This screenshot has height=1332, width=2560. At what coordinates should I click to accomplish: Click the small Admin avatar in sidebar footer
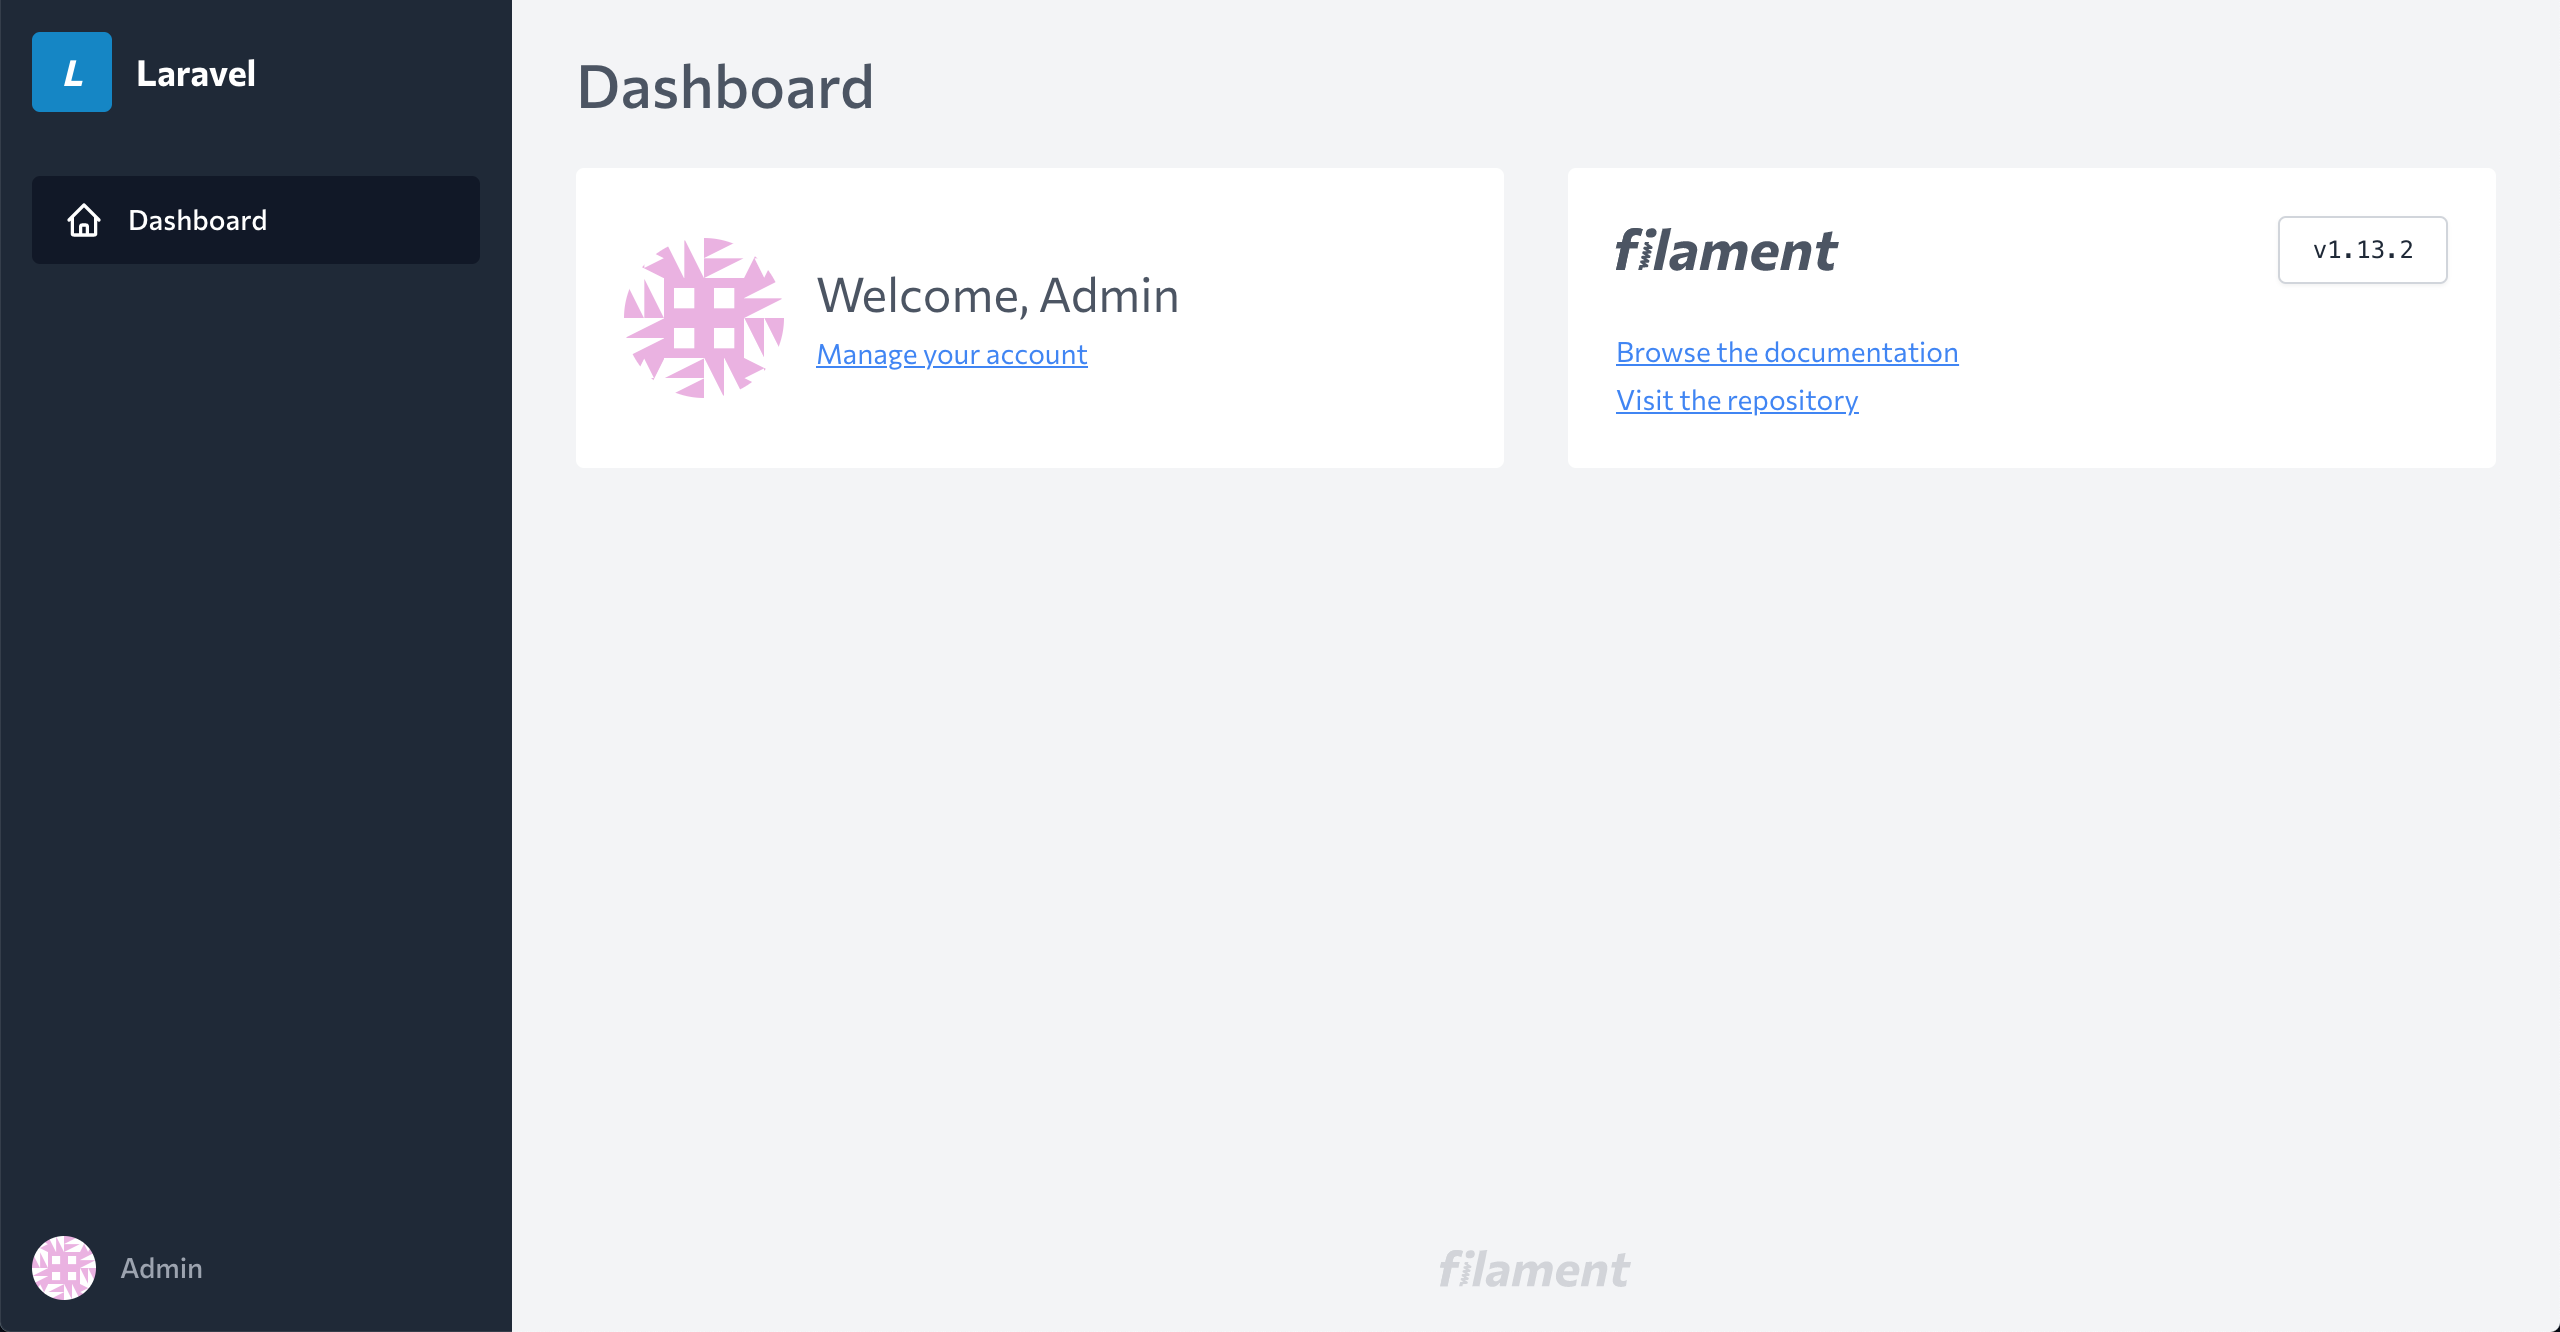pyautogui.click(x=64, y=1268)
